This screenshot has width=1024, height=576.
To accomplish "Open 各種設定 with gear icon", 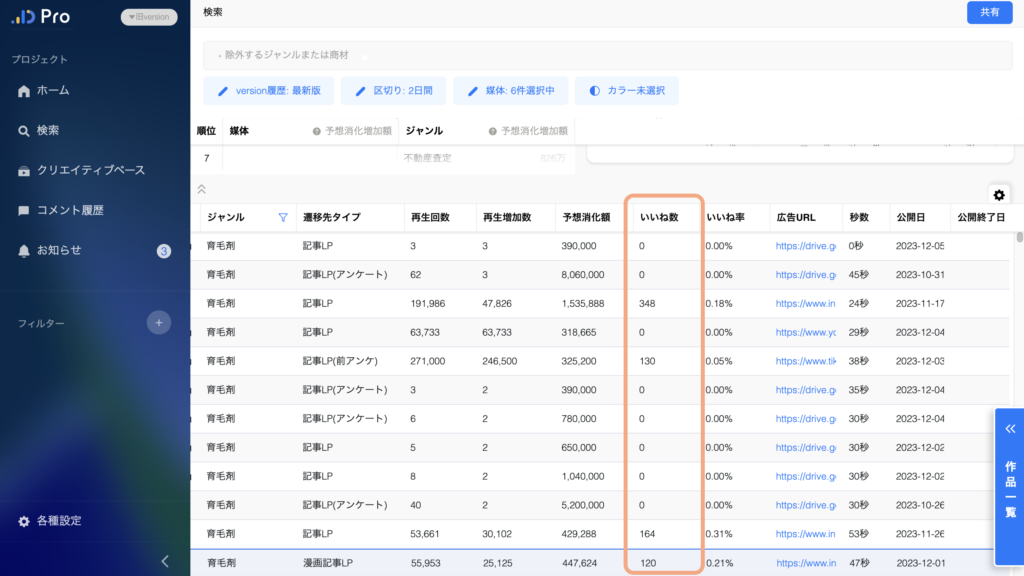I will 58,521.
